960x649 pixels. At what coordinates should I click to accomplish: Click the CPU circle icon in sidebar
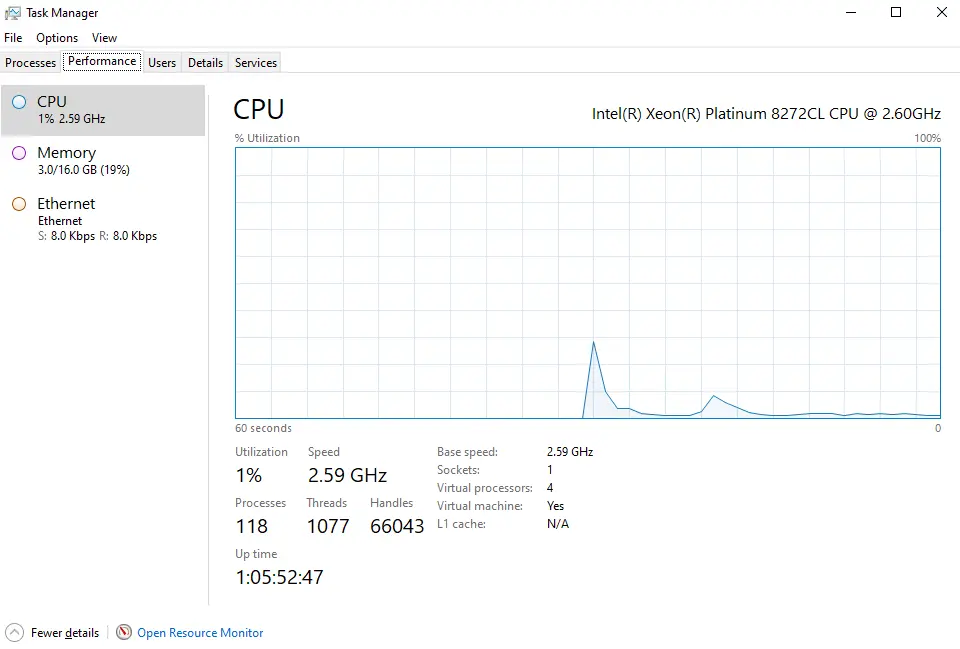tap(19, 102)
